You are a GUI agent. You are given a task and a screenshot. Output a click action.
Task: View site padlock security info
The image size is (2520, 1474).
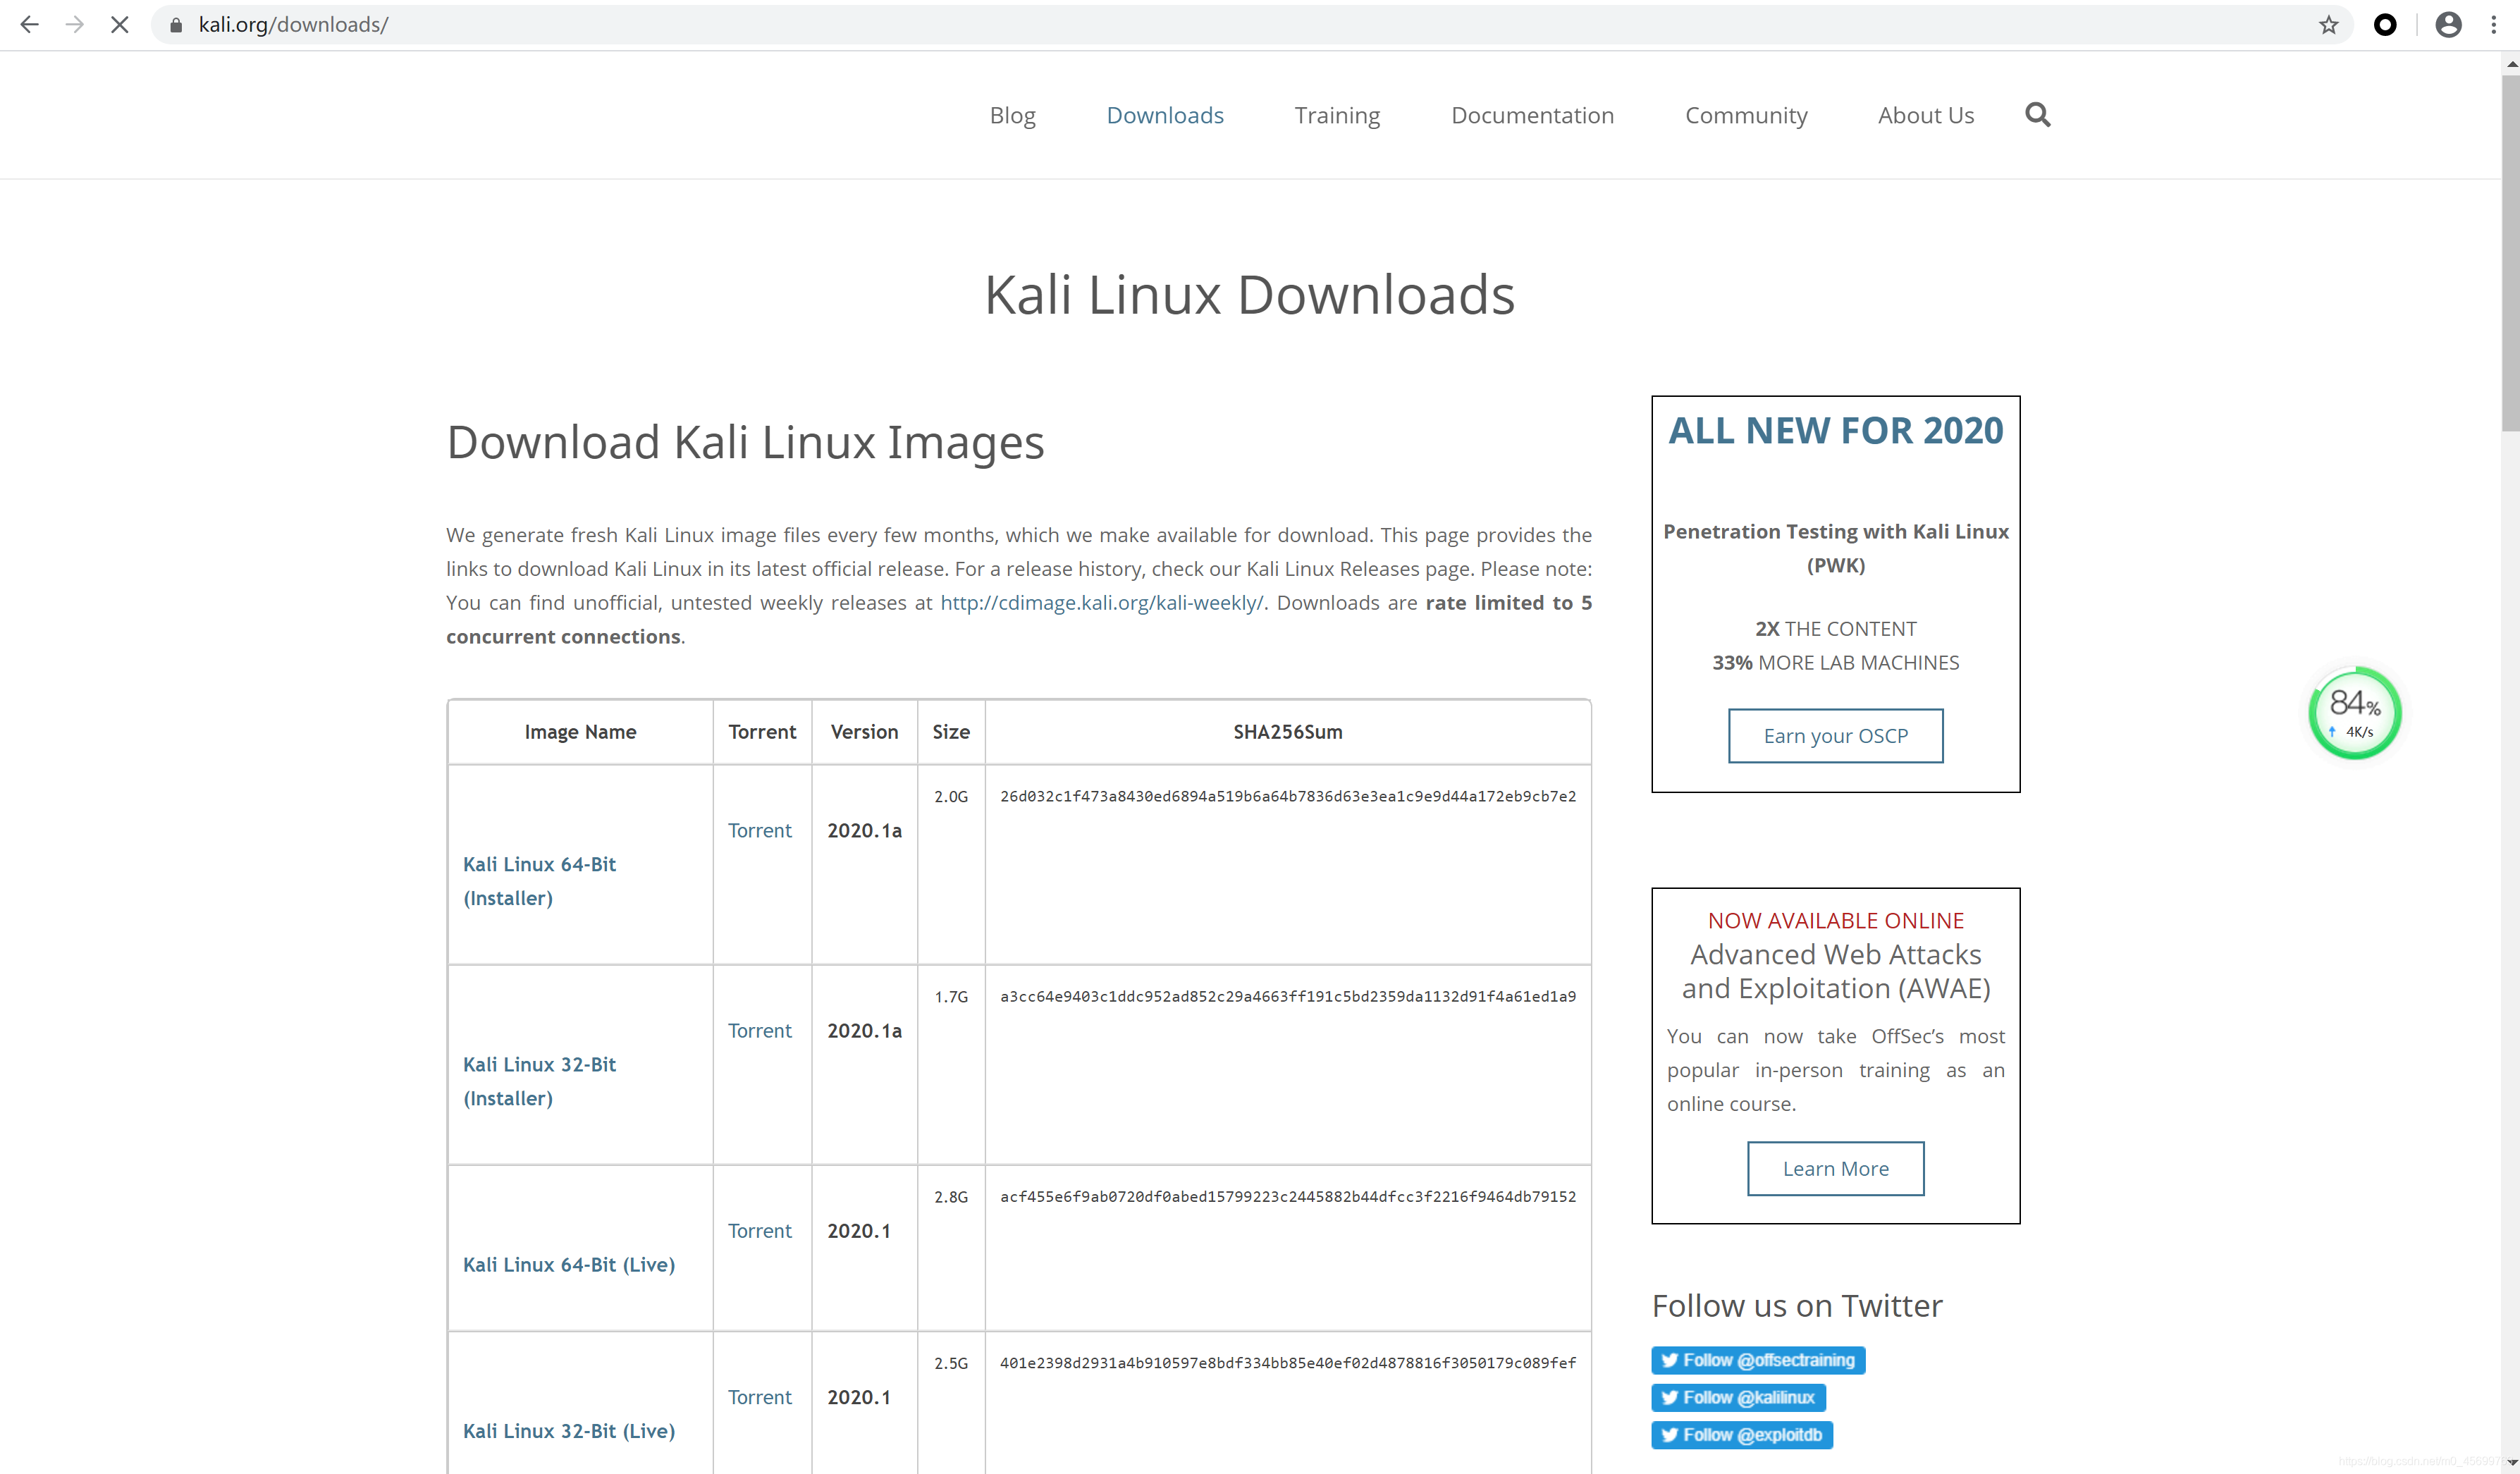(176, 24)
